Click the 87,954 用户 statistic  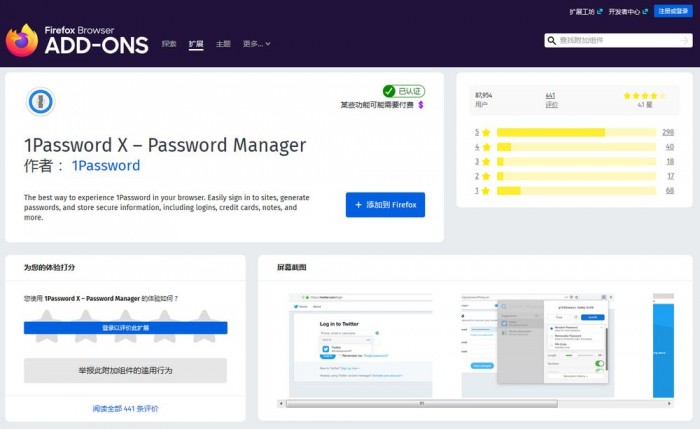483,100
